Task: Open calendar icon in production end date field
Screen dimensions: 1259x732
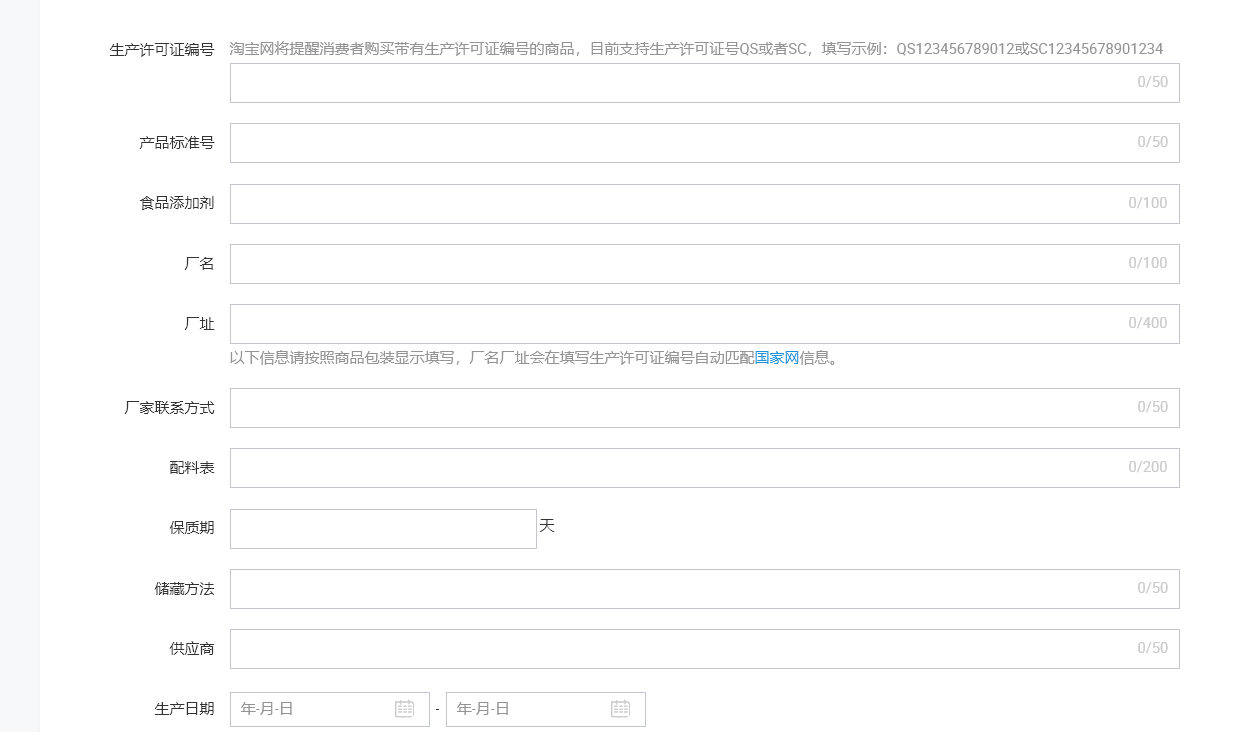Action: [620, 709]
